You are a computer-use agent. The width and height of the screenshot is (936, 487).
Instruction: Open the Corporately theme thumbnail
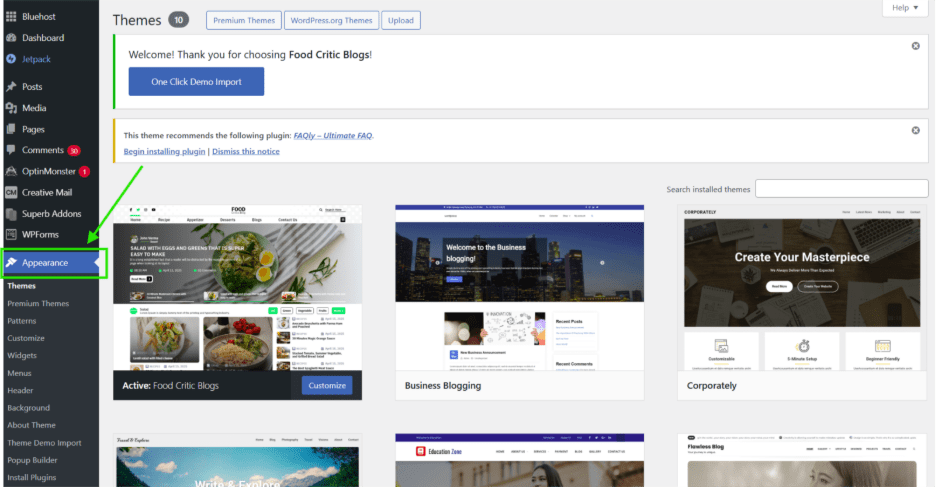point(802,288)
